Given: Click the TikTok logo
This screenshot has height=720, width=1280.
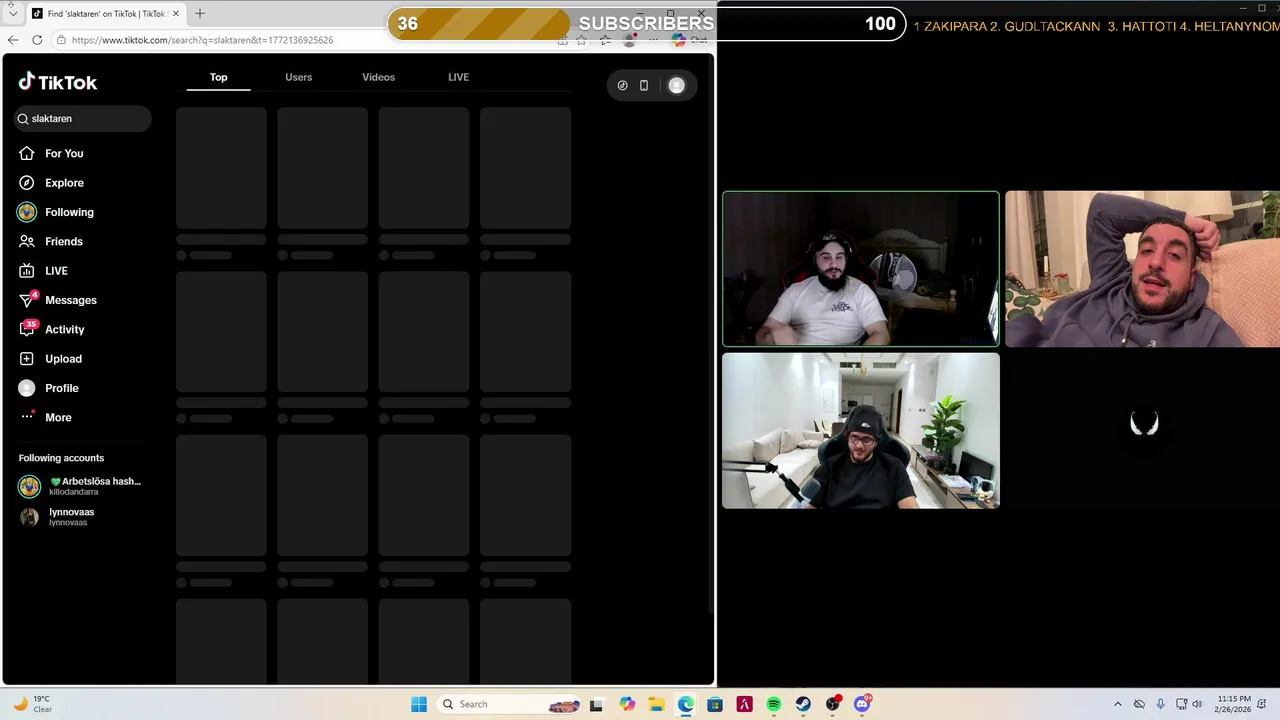Looking at the screenshot, I should tap(58, 82).
